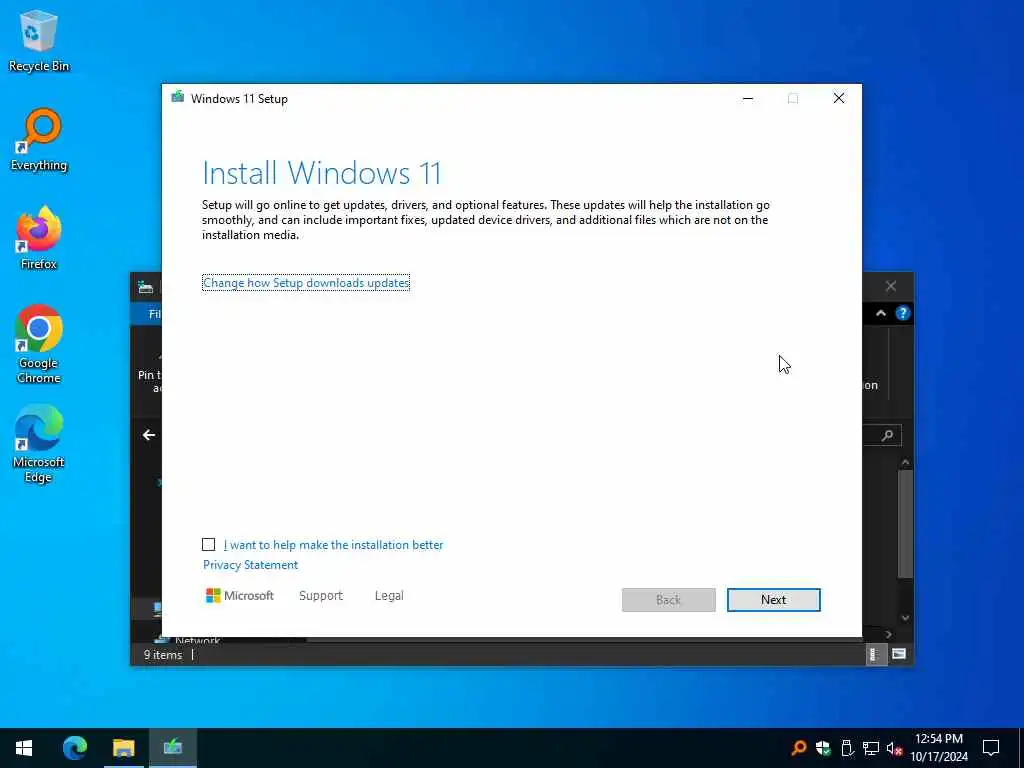Click scroll-up arrow in File Explorer
Image resolution: width=1024 pixels, height=768 pixels.
point(905,462)
